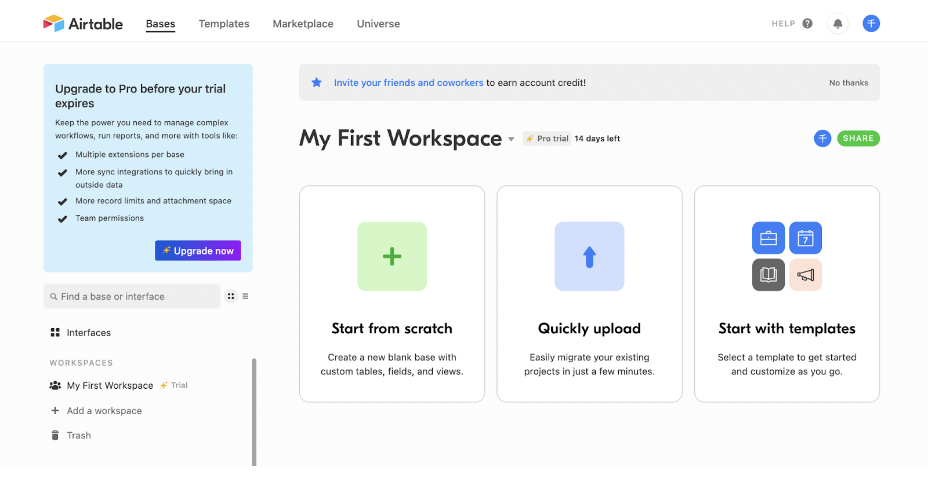Open the notifications bell
Screen dimensions: 930x484
point(837,24)
